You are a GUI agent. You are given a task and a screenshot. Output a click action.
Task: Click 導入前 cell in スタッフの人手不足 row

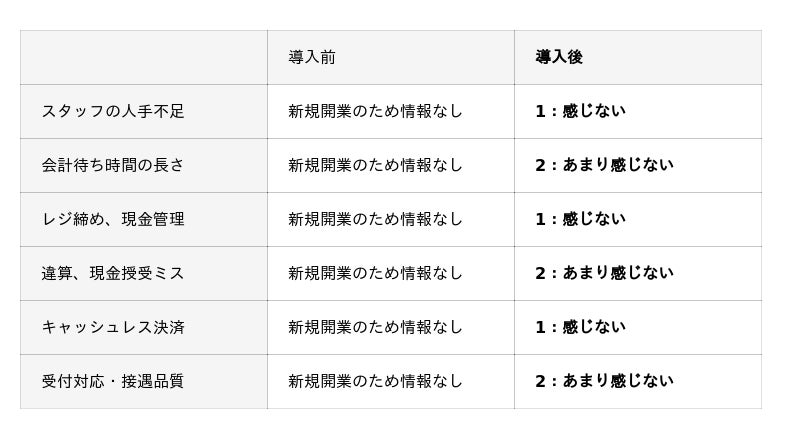[x=375, y=111]
